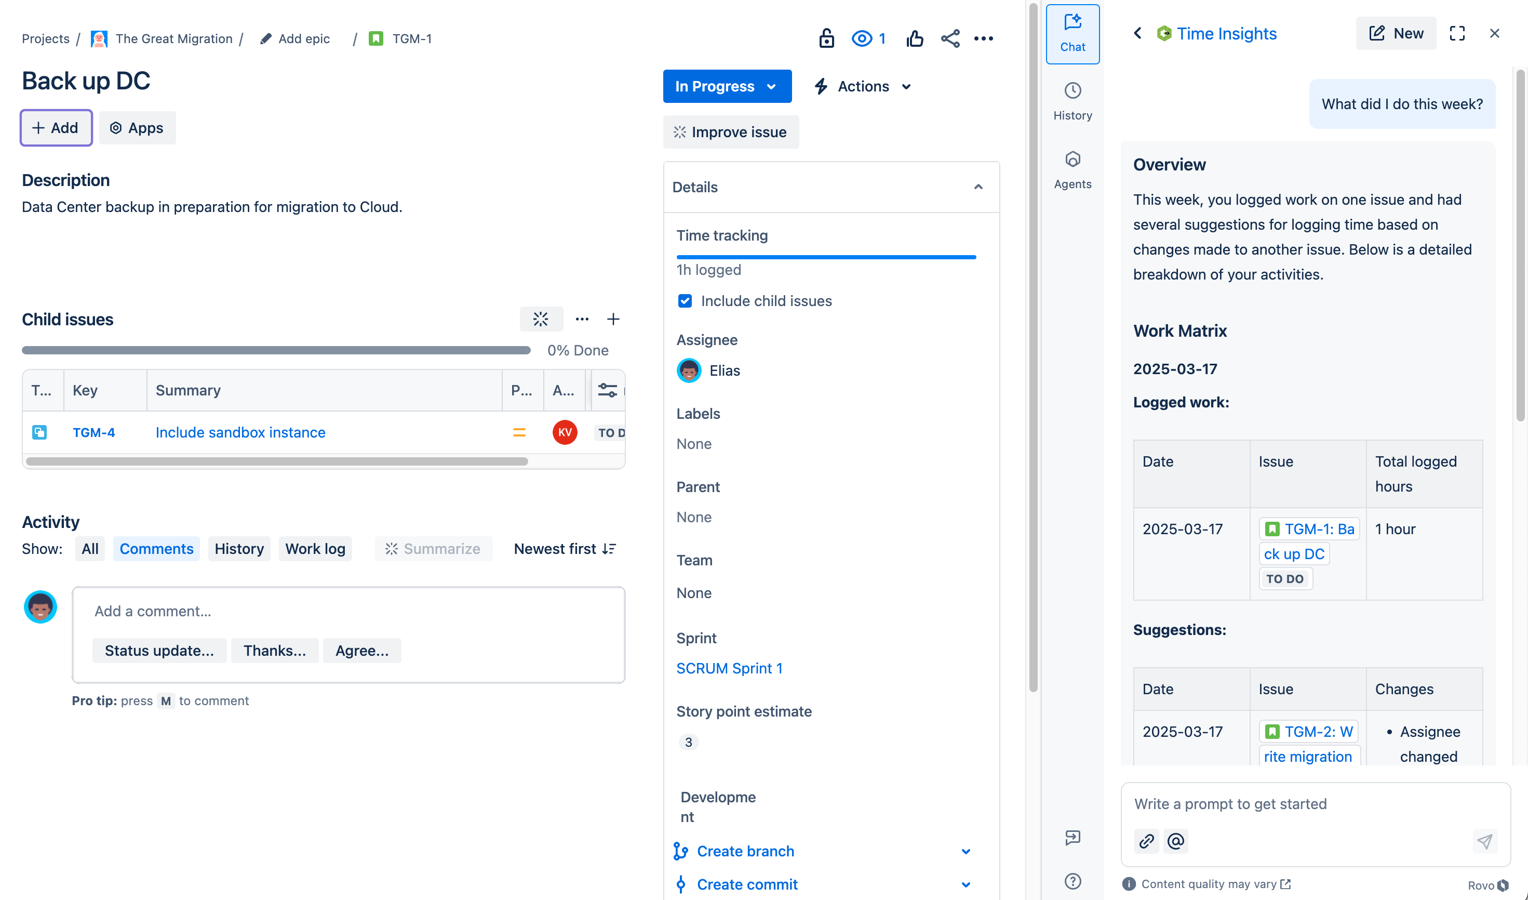Image resolution: width=1528 pixels, height=900 pixels.
Task: Click the Improve issue button
Action: (730, 132)
